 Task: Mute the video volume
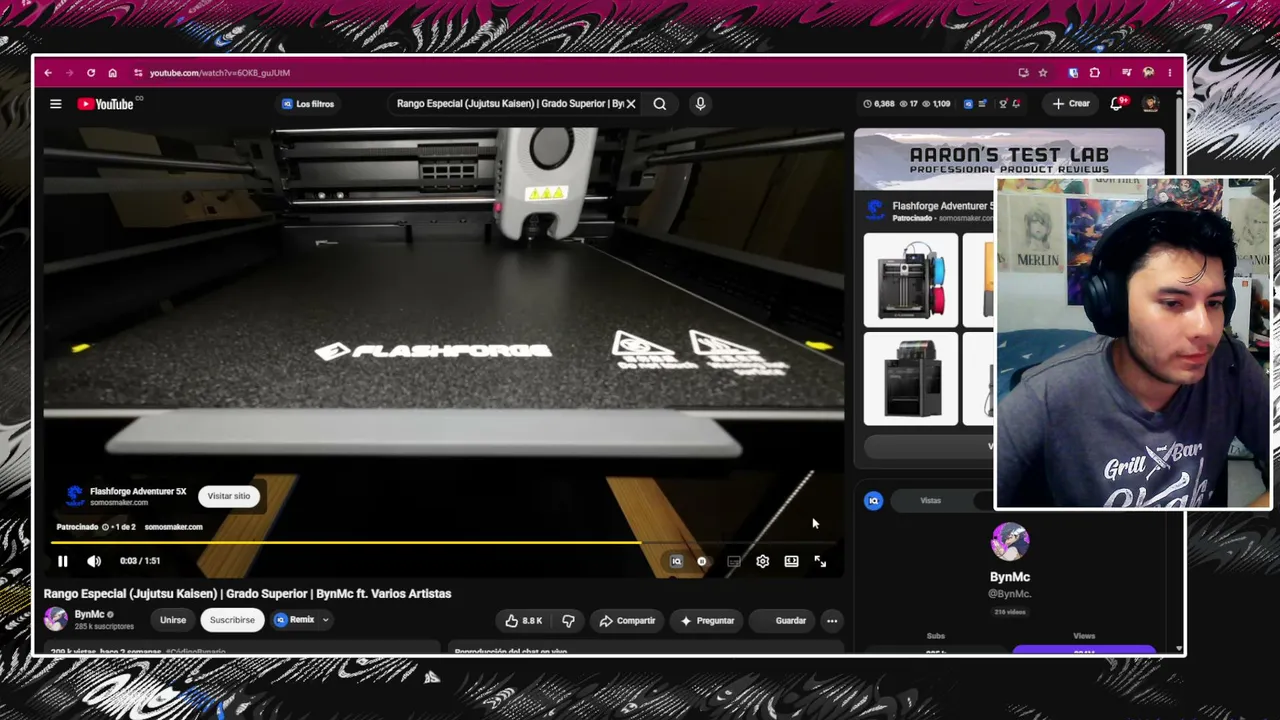point(94,562)
